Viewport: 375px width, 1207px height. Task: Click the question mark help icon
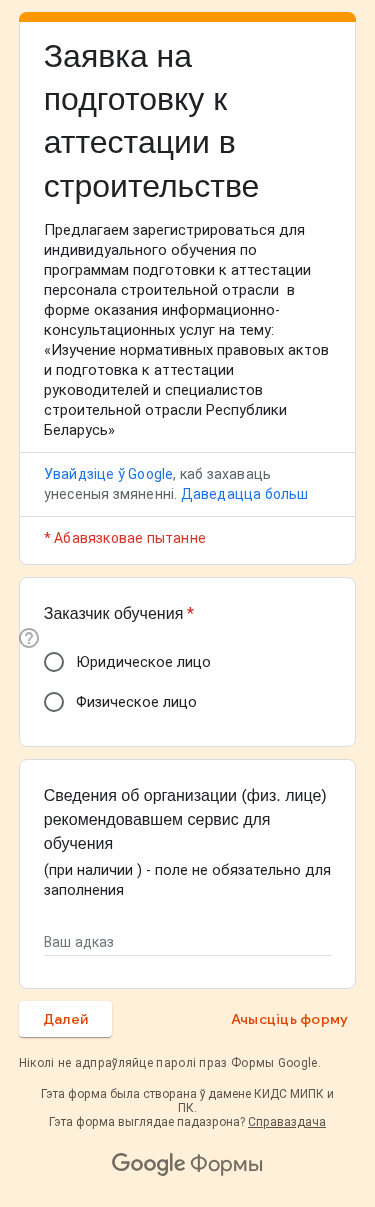(x=29, y=638)
